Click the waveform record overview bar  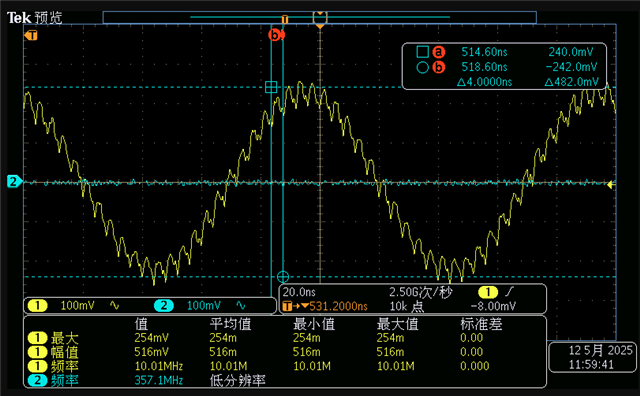tap(320, 17)
